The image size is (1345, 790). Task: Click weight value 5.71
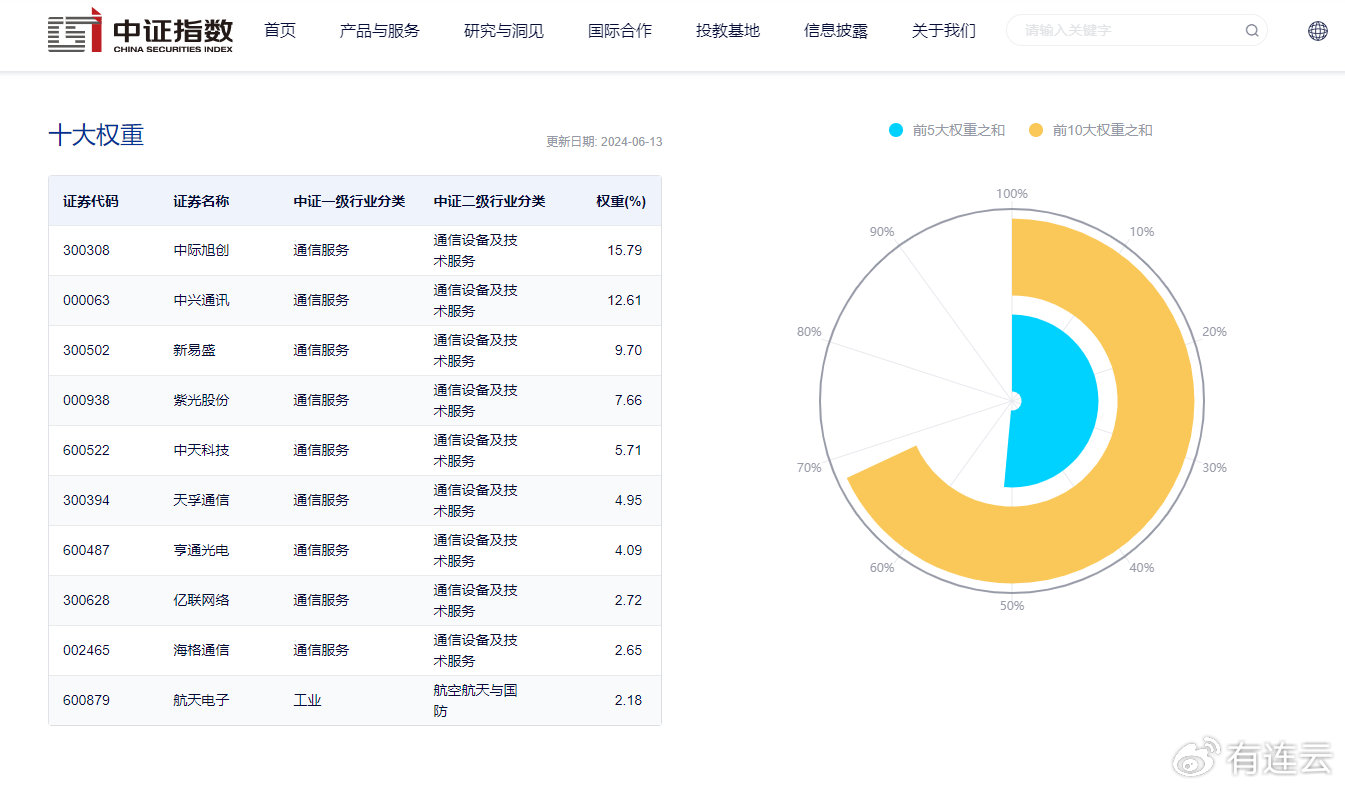(x=629, y=450)
